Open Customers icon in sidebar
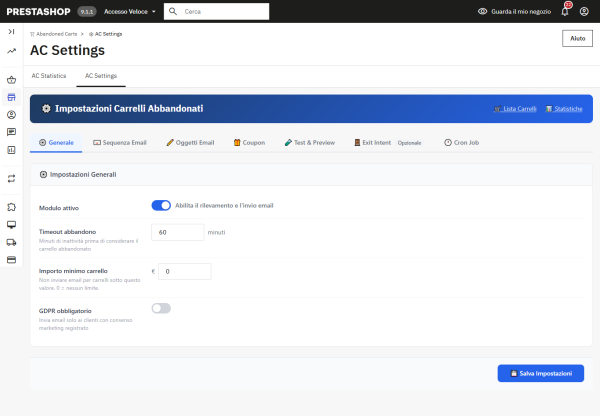 coord(11,115)
